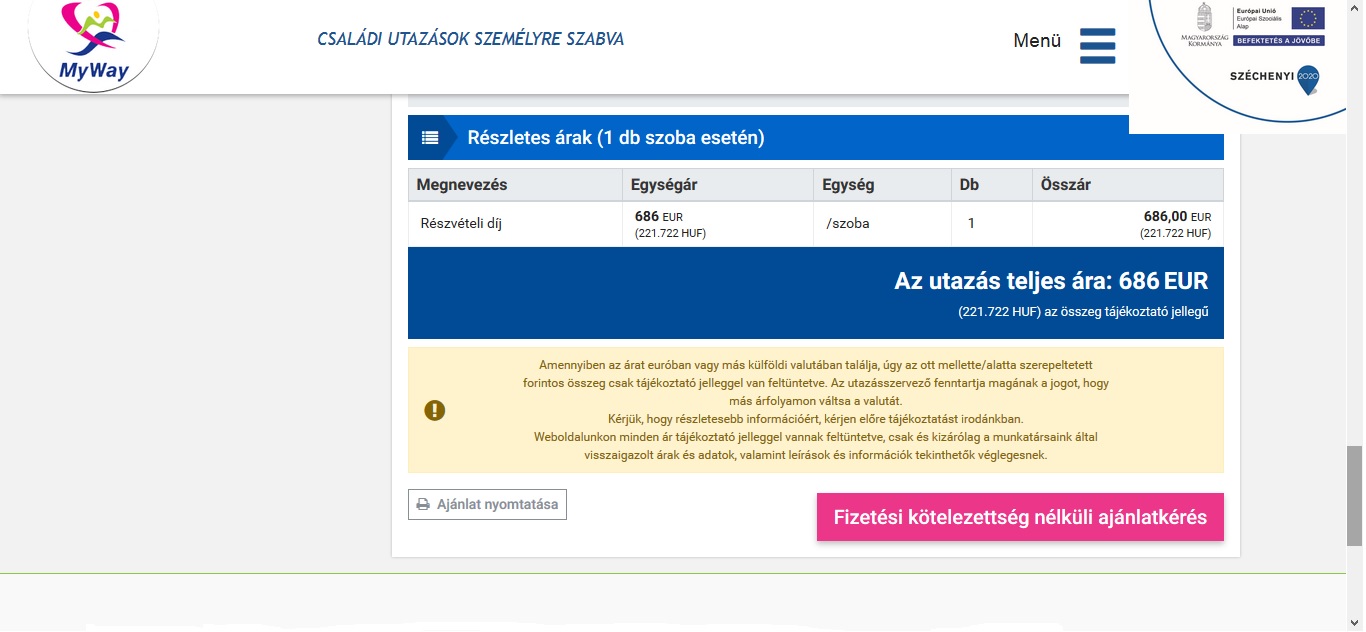
Task: Click the BEFEKTETÉS A JÖVŐBE banner
Action: click(x=1279, y=41)
